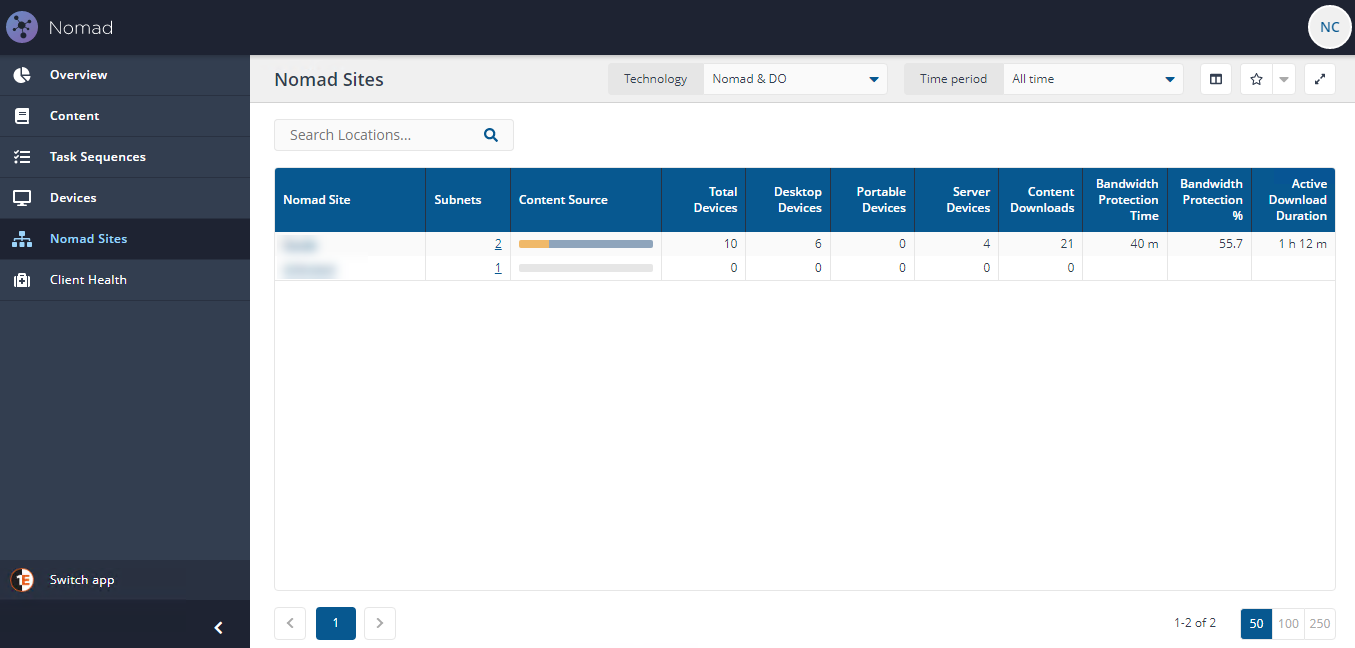This screenshot has width=1355, height=648.
Task: Click the Nomad Sites page heading
Action: [x=329, y=79]
